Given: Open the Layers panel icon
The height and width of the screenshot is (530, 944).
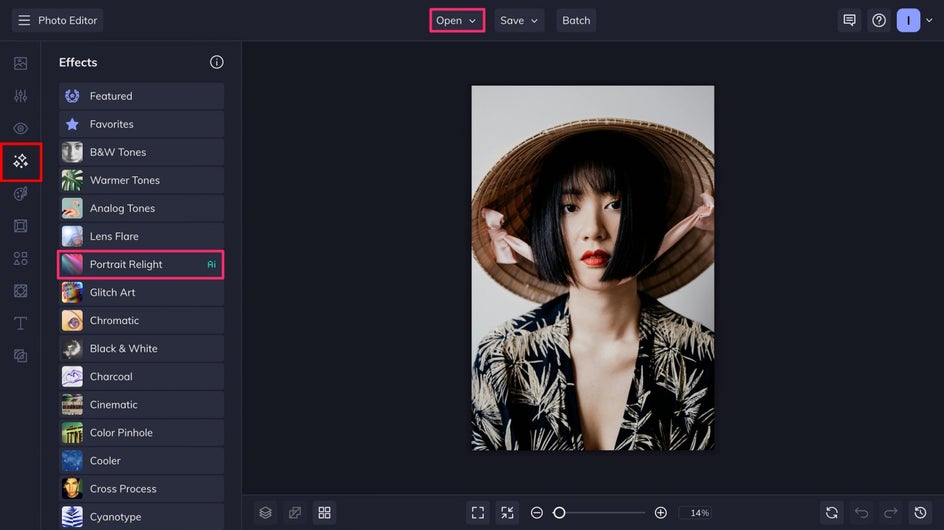Looking at the screenshot, I should [x=266, y=513].
